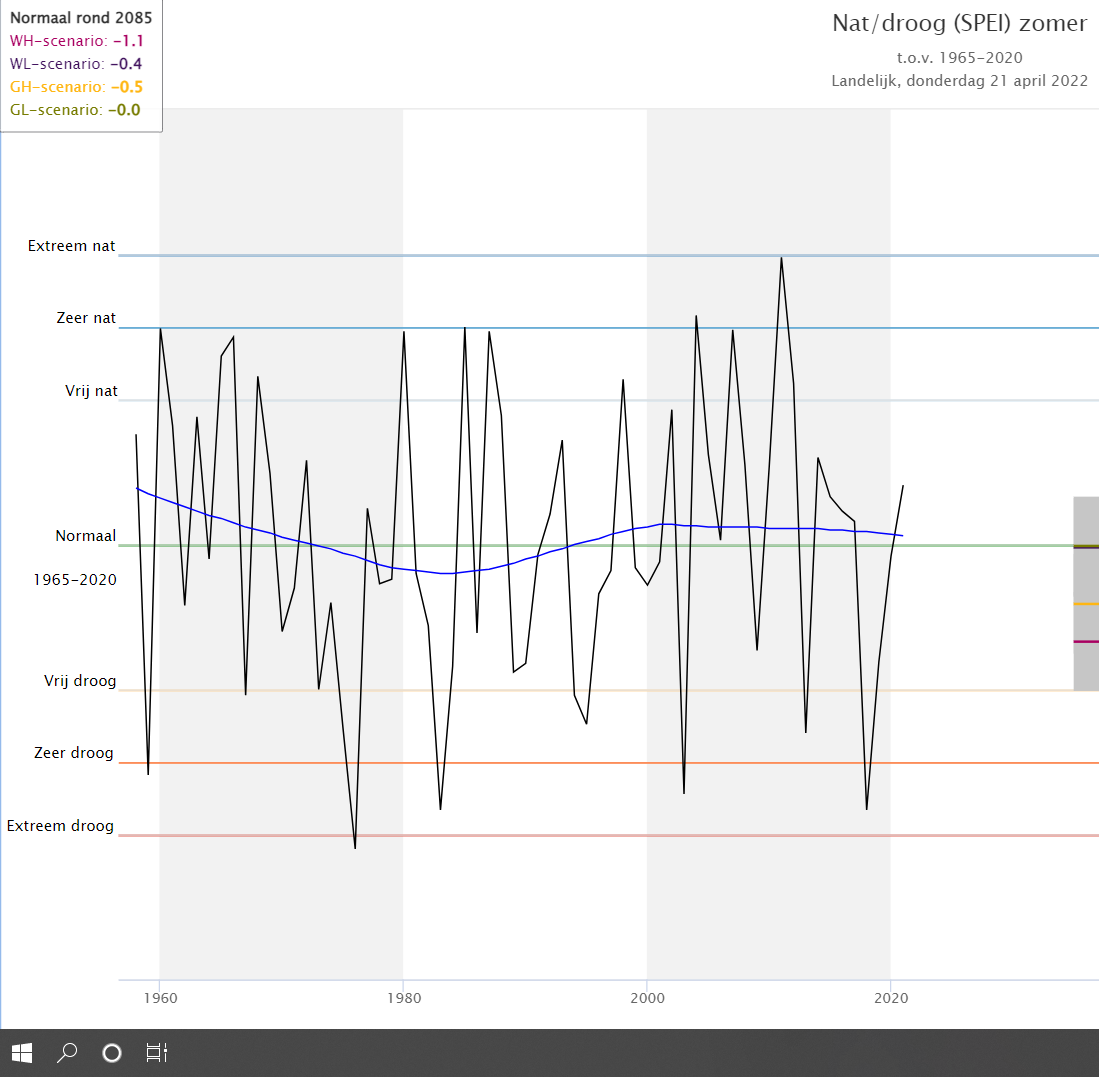The width and height of the screenshot is (1099, 1077).
Task: Select the 'Vrij nat' axis label
Action: point(91,391)
